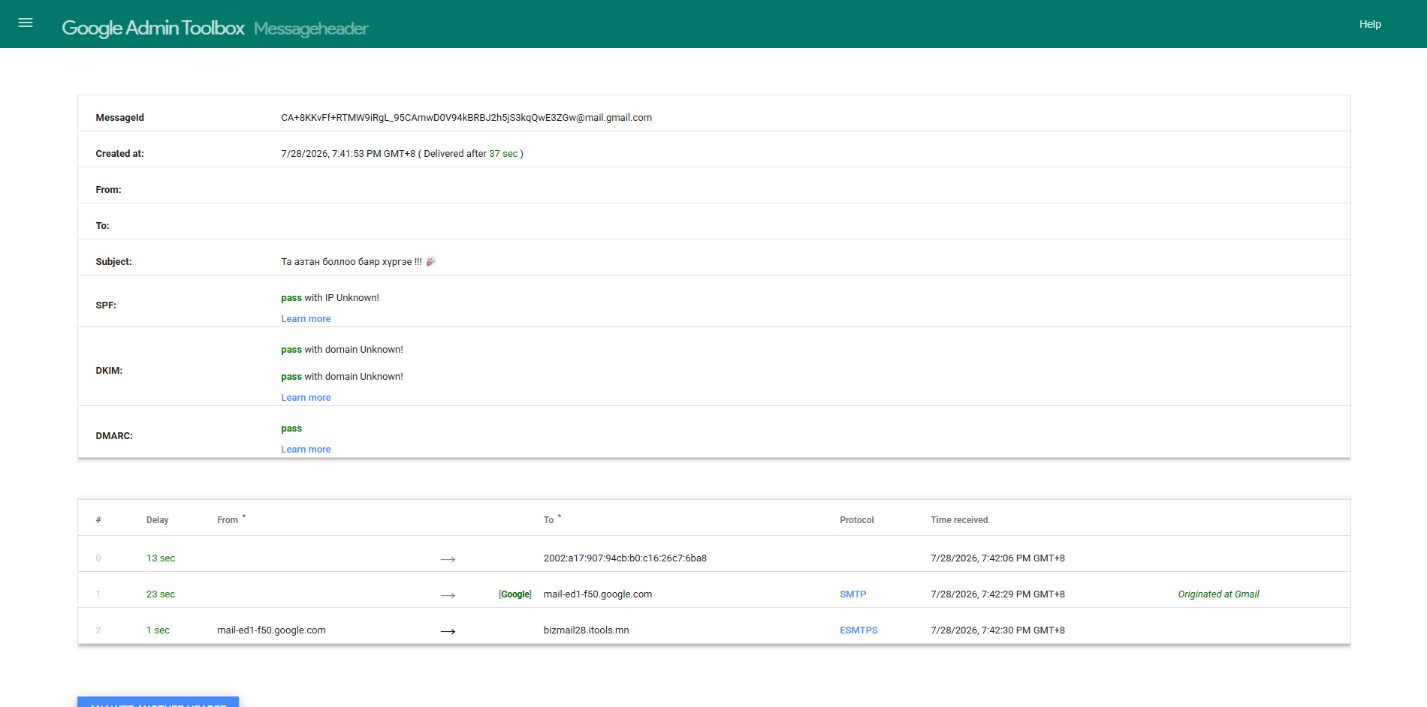
Task: Open the Help link
Action: coord(1370,24)
